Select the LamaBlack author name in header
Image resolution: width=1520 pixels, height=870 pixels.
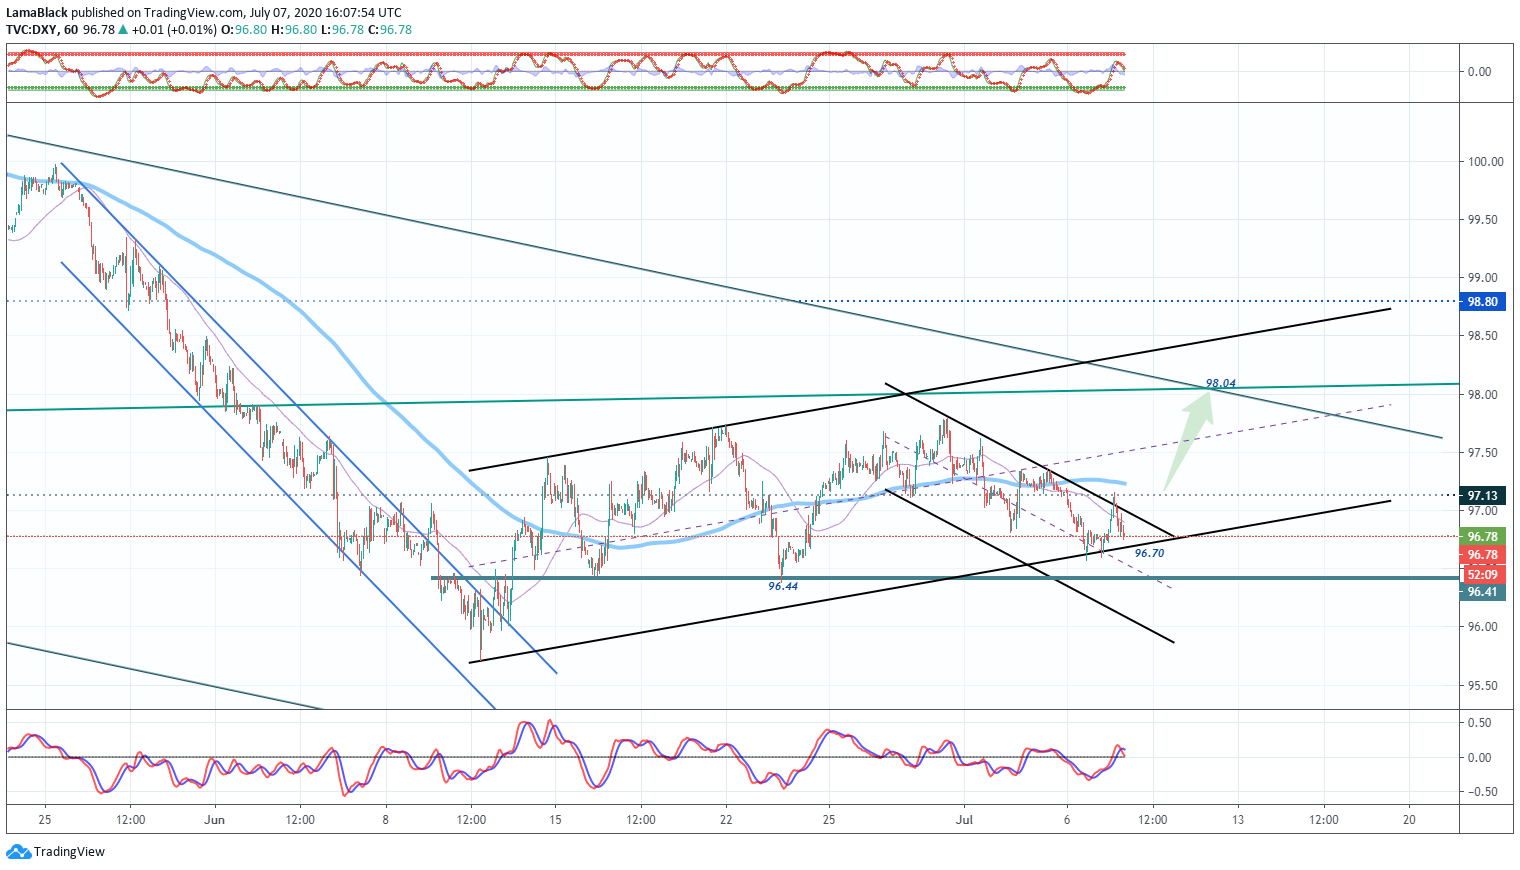coord(37,13)
